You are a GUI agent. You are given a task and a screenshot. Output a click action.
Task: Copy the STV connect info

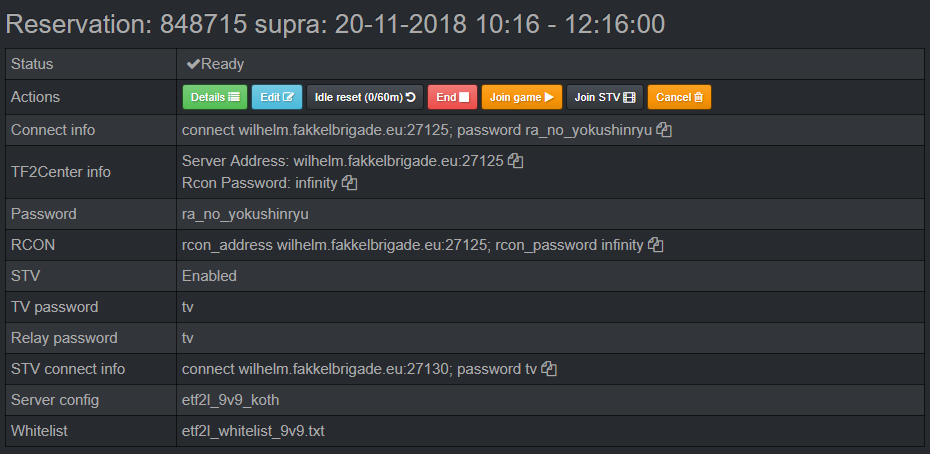pos(549,369)
